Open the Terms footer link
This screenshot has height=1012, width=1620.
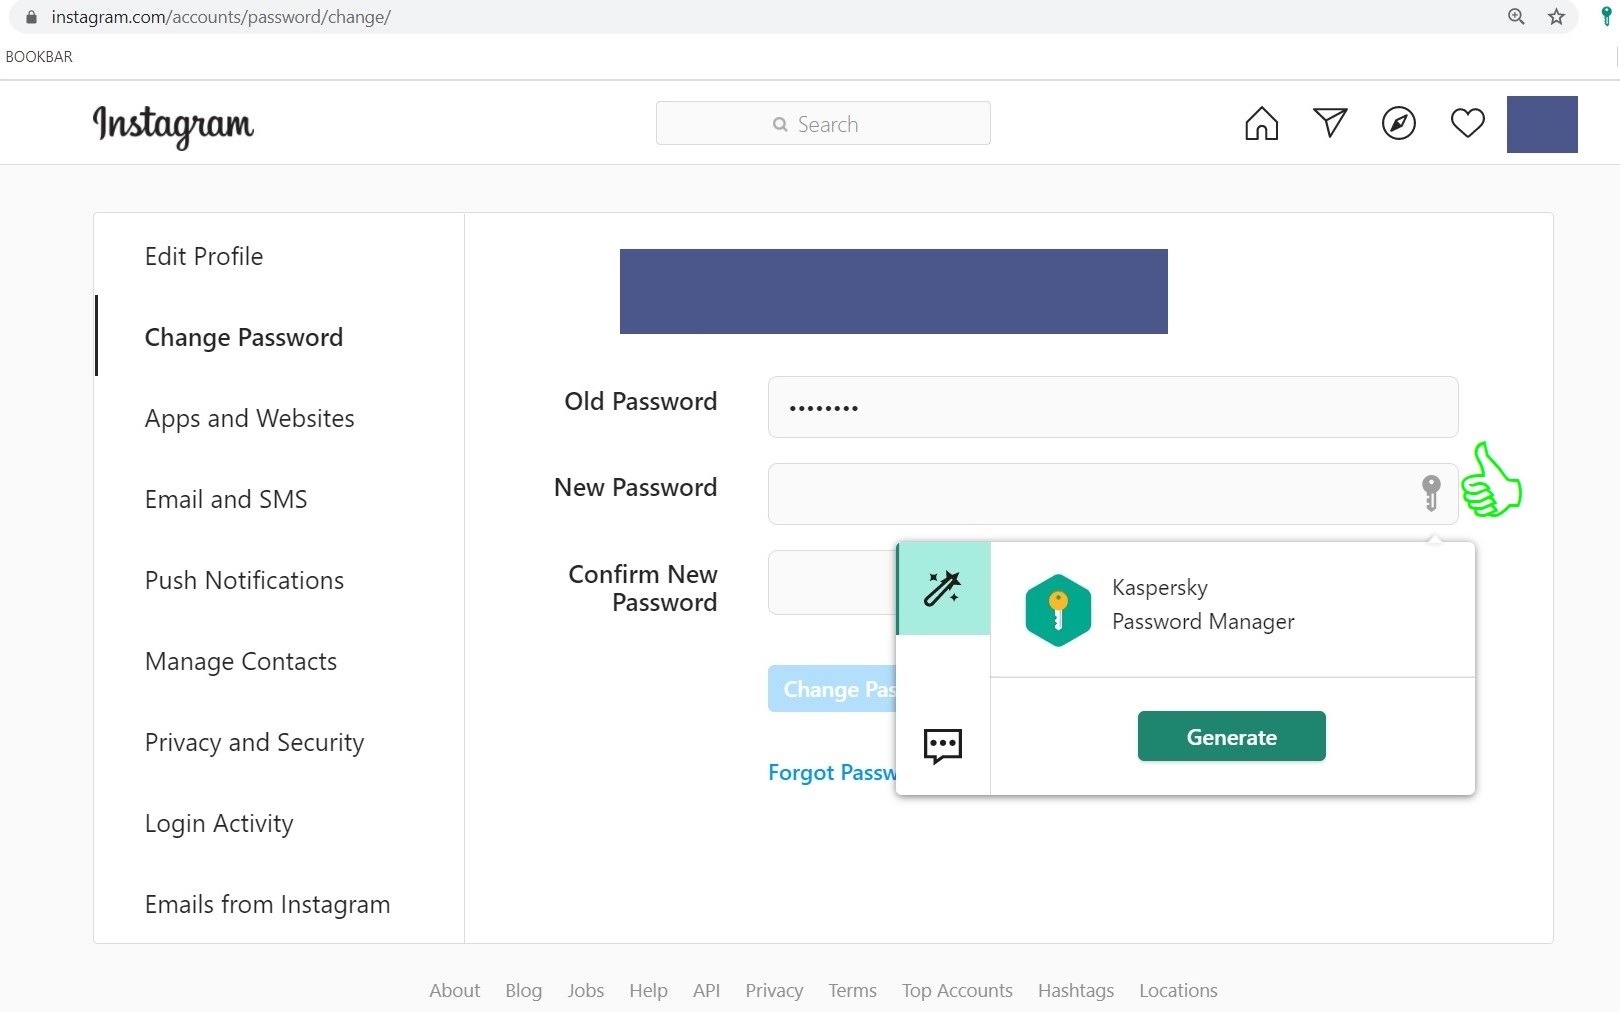(x=852, y=990)
